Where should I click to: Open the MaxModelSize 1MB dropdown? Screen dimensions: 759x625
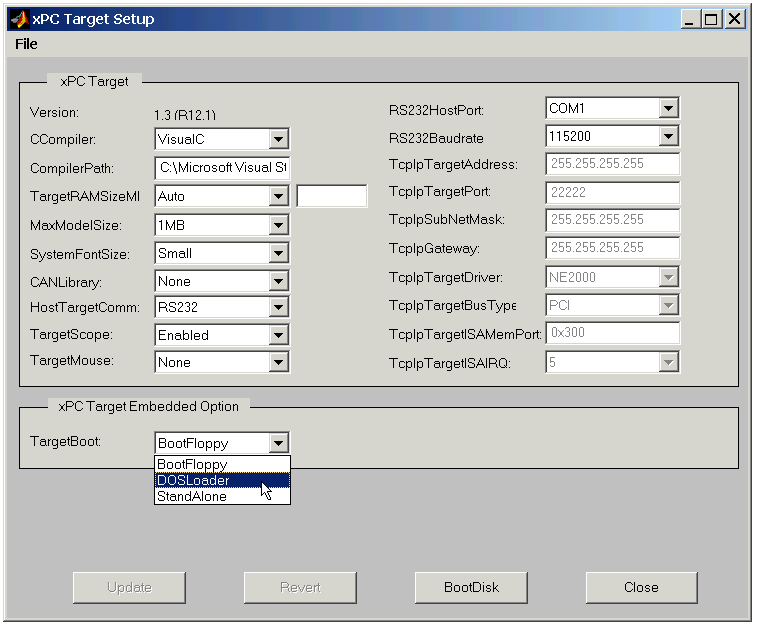[222, 225]
